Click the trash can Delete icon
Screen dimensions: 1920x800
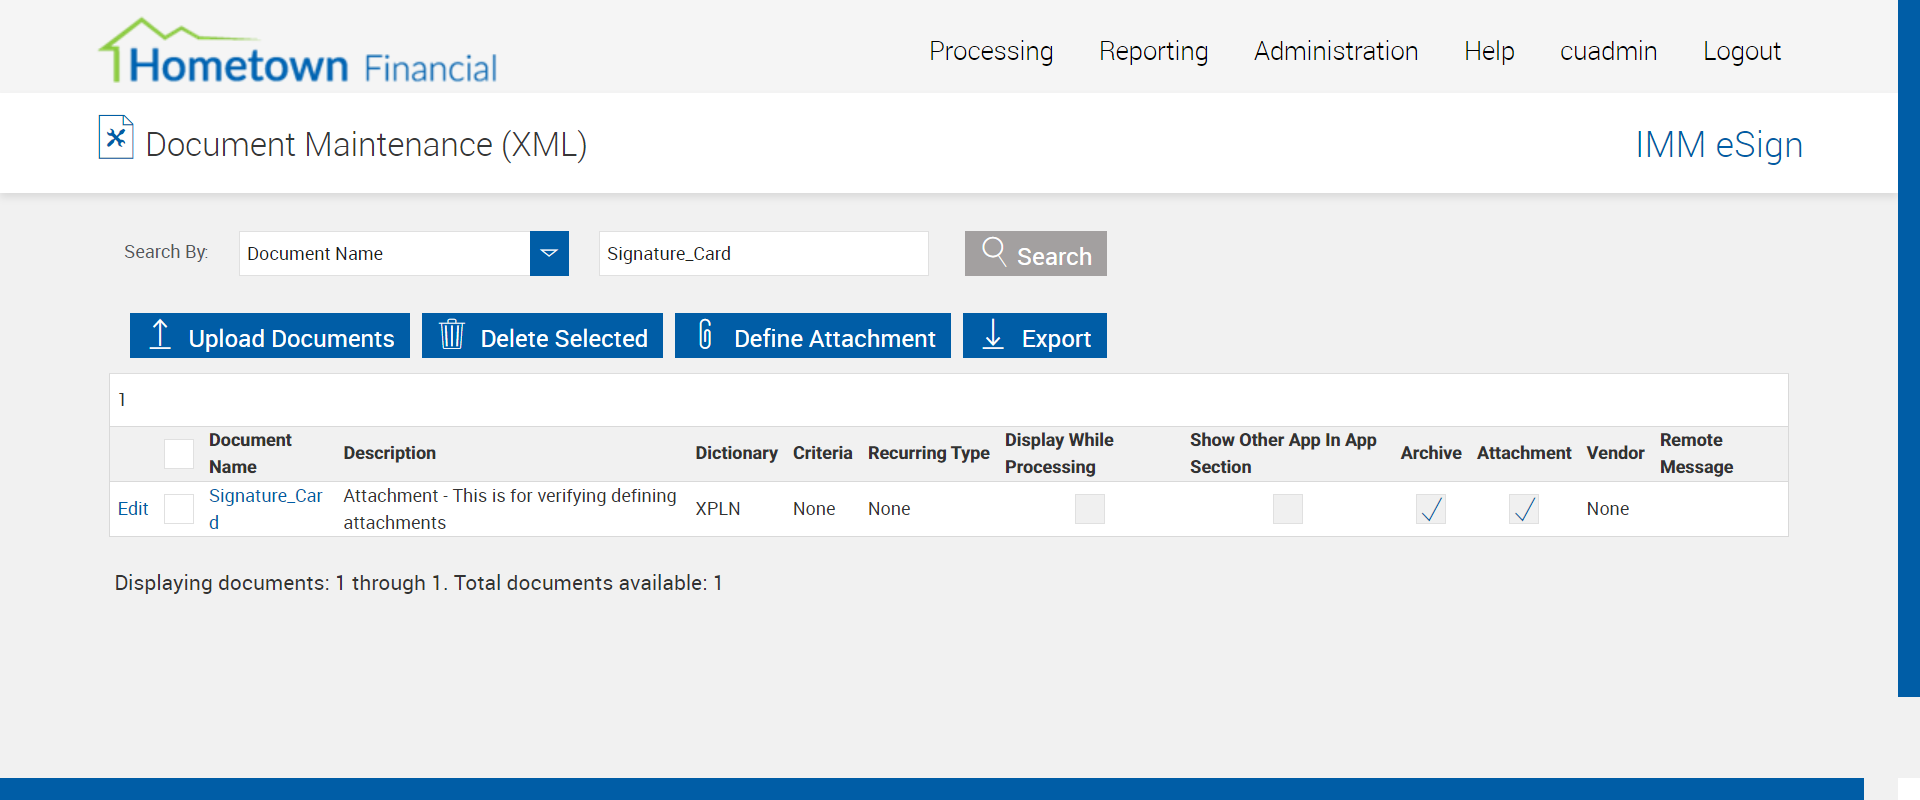[x=452, y=335]
